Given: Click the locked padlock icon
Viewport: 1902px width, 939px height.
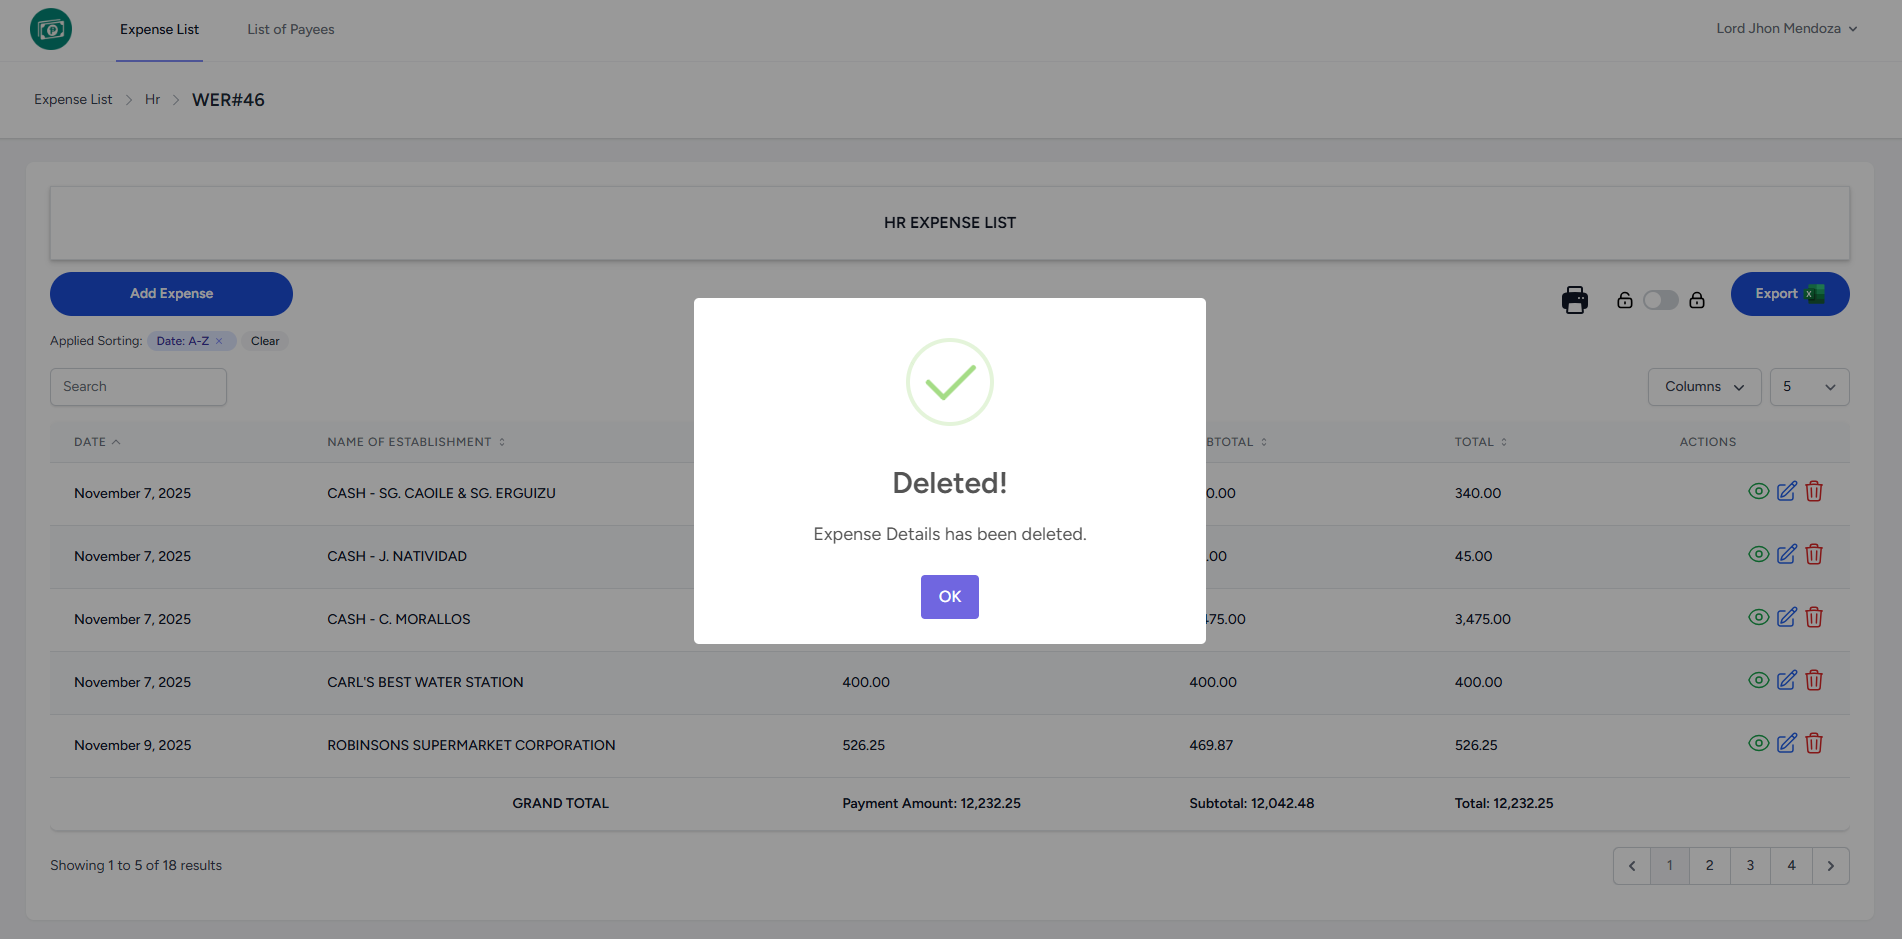Looking at the screenshot, I should (1697, 300).
